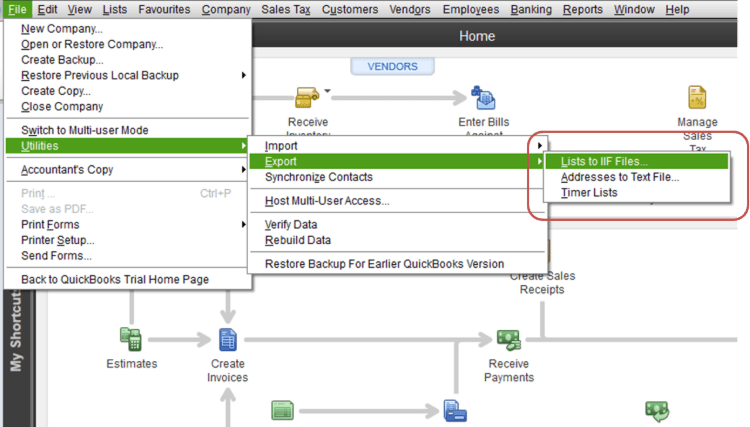Click the green refunds icon at bottom right

pyautogui.click(x=657, y=411)
